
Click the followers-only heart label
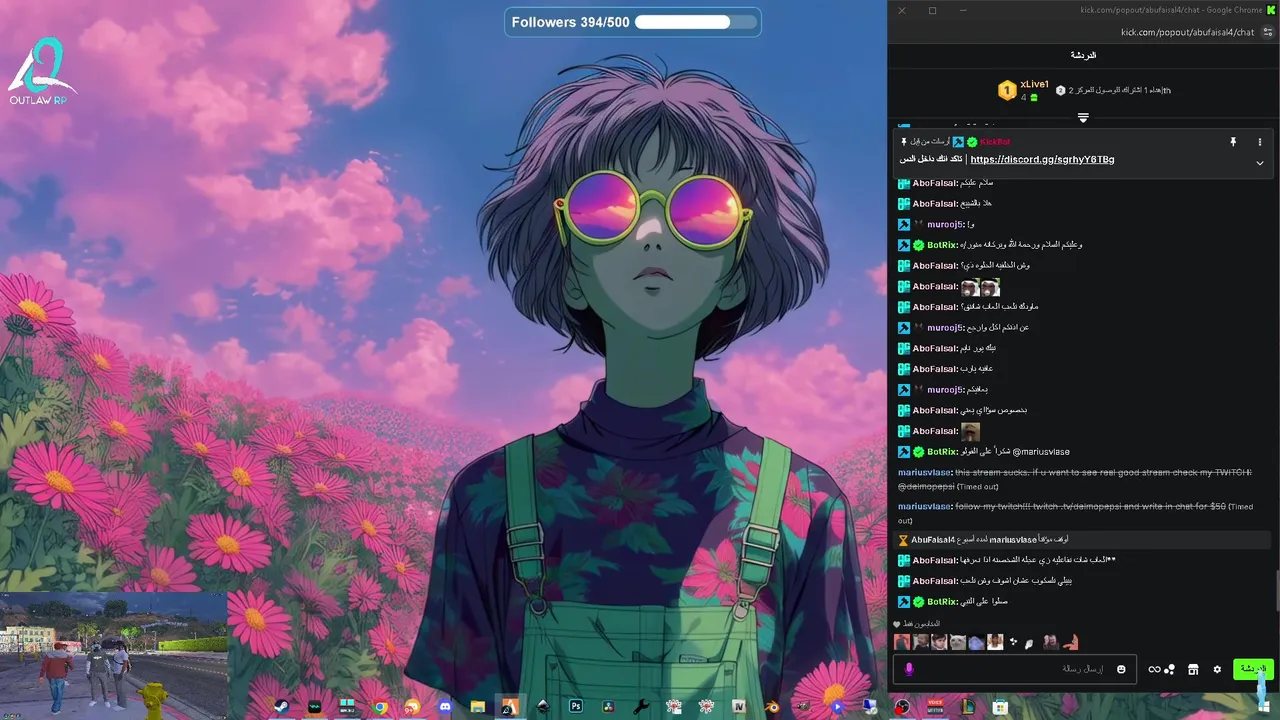click(x=917, y=624)
